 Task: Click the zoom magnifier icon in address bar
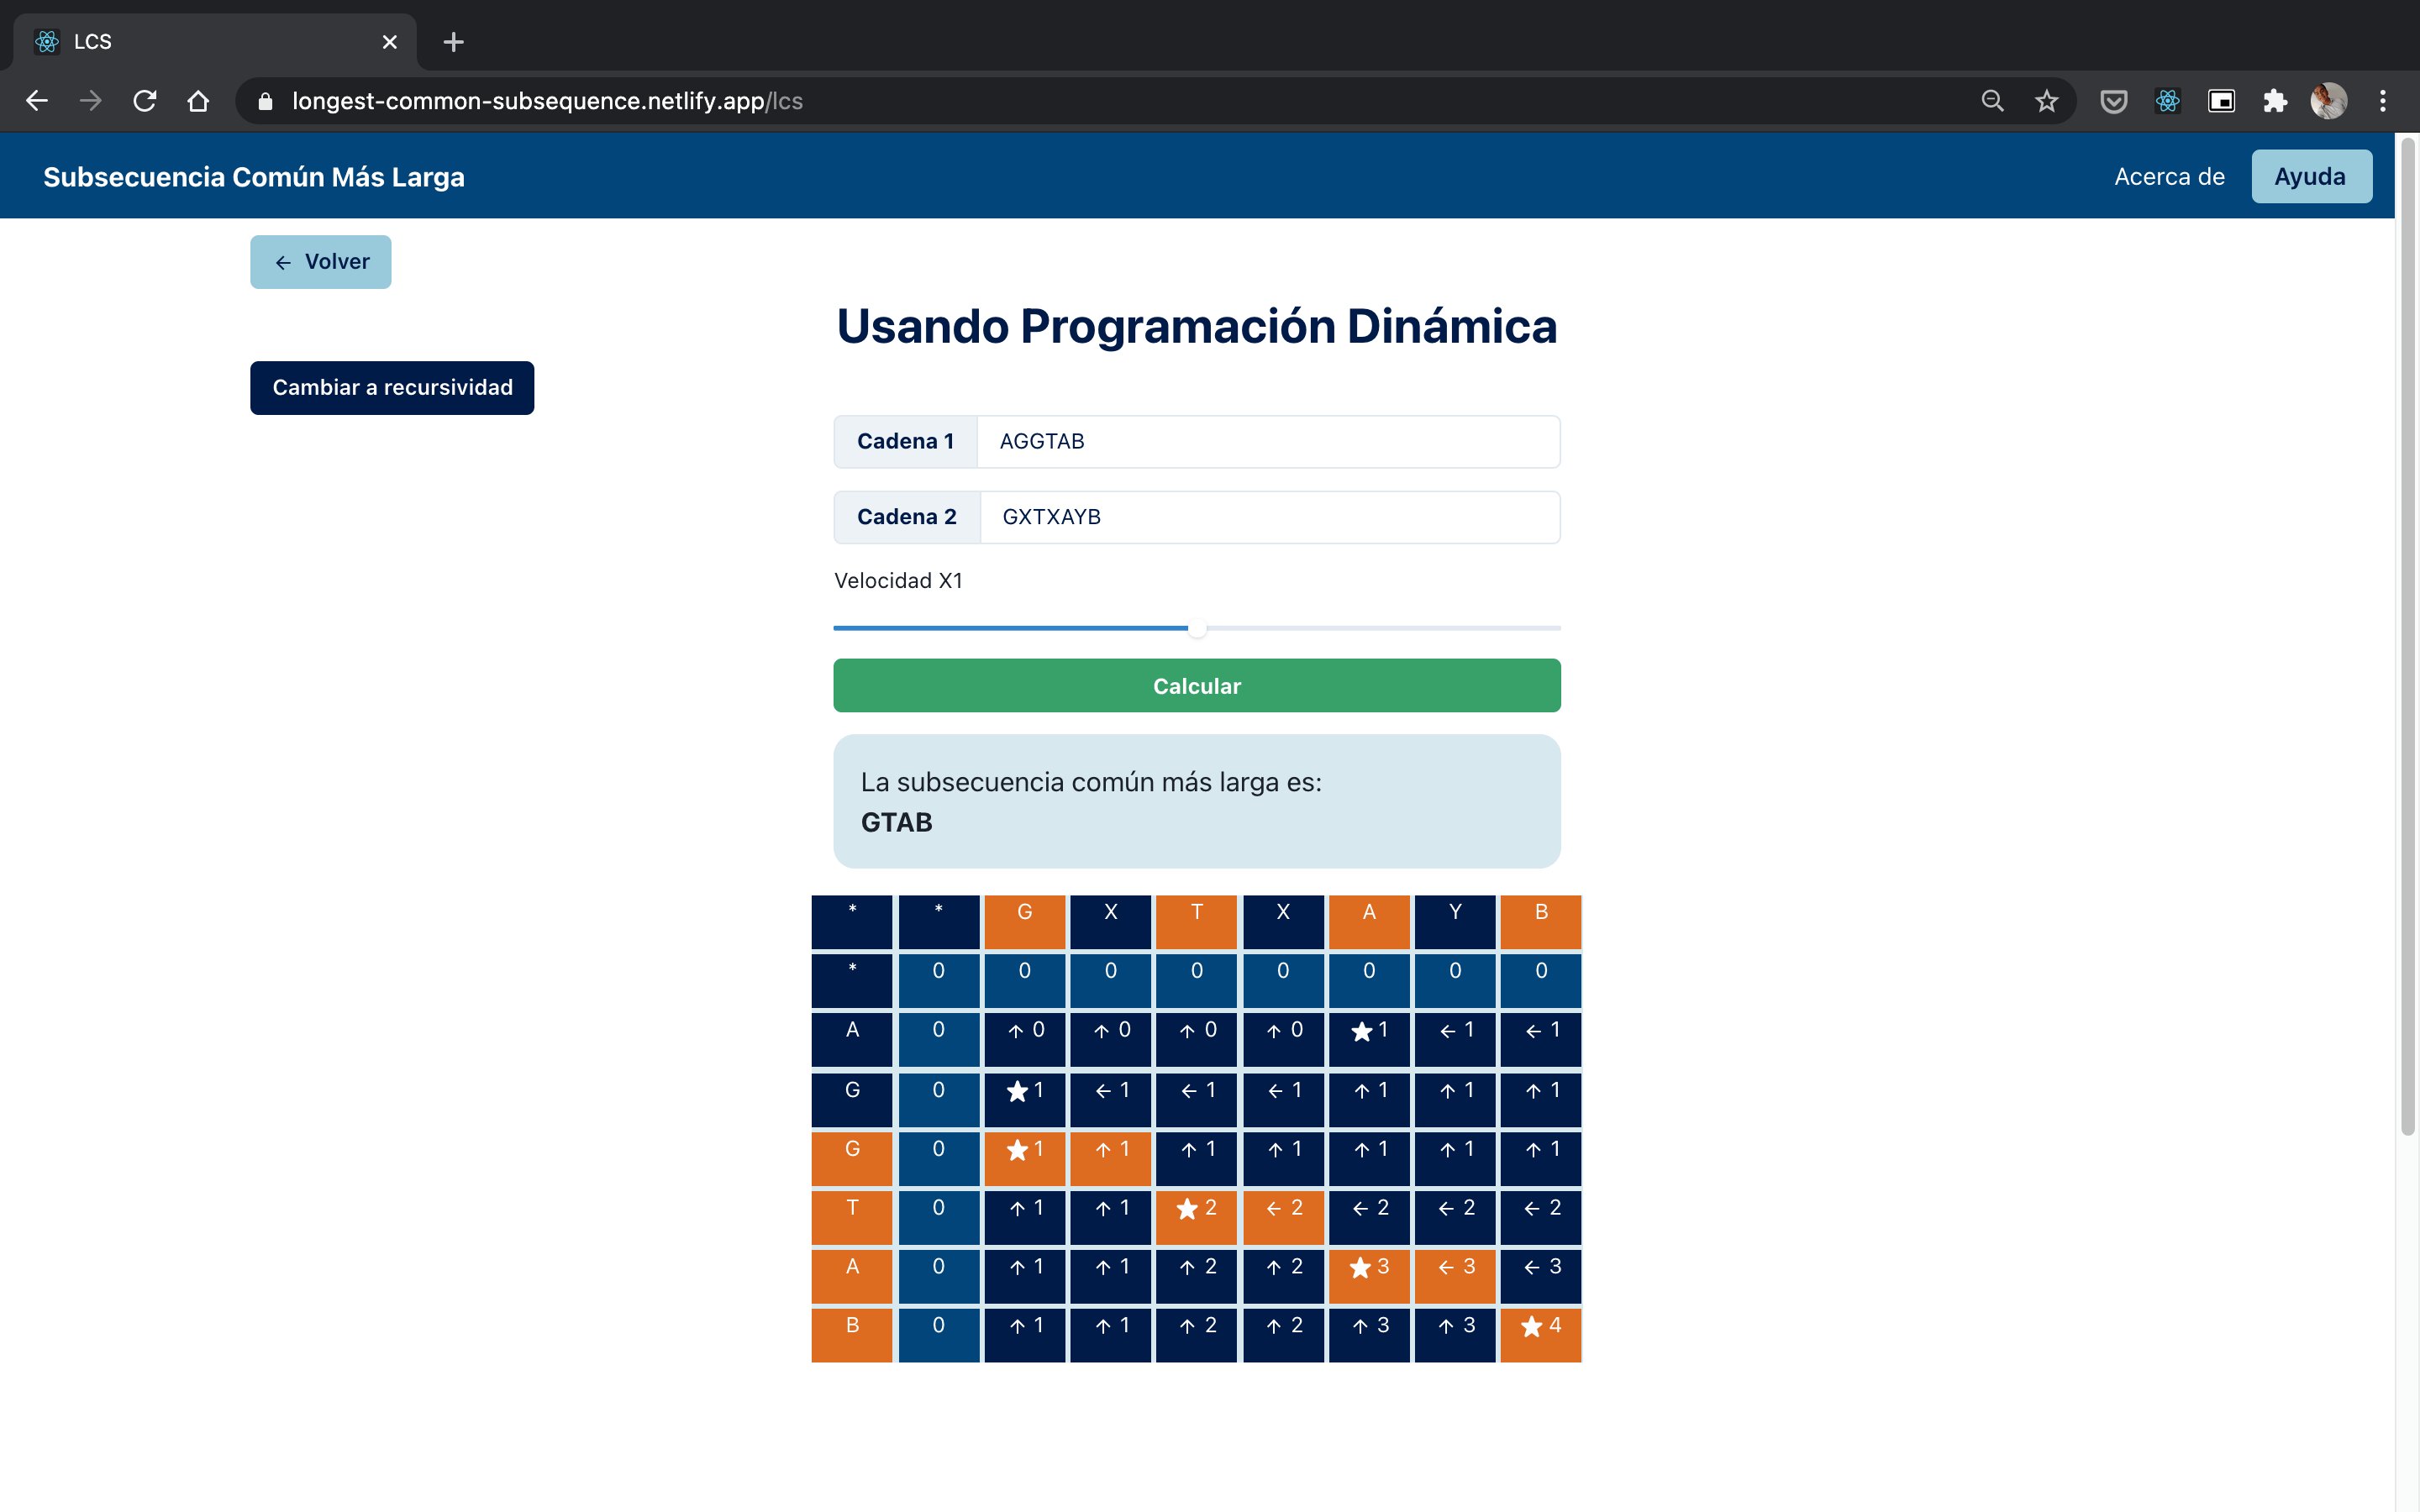point(1992,101)
